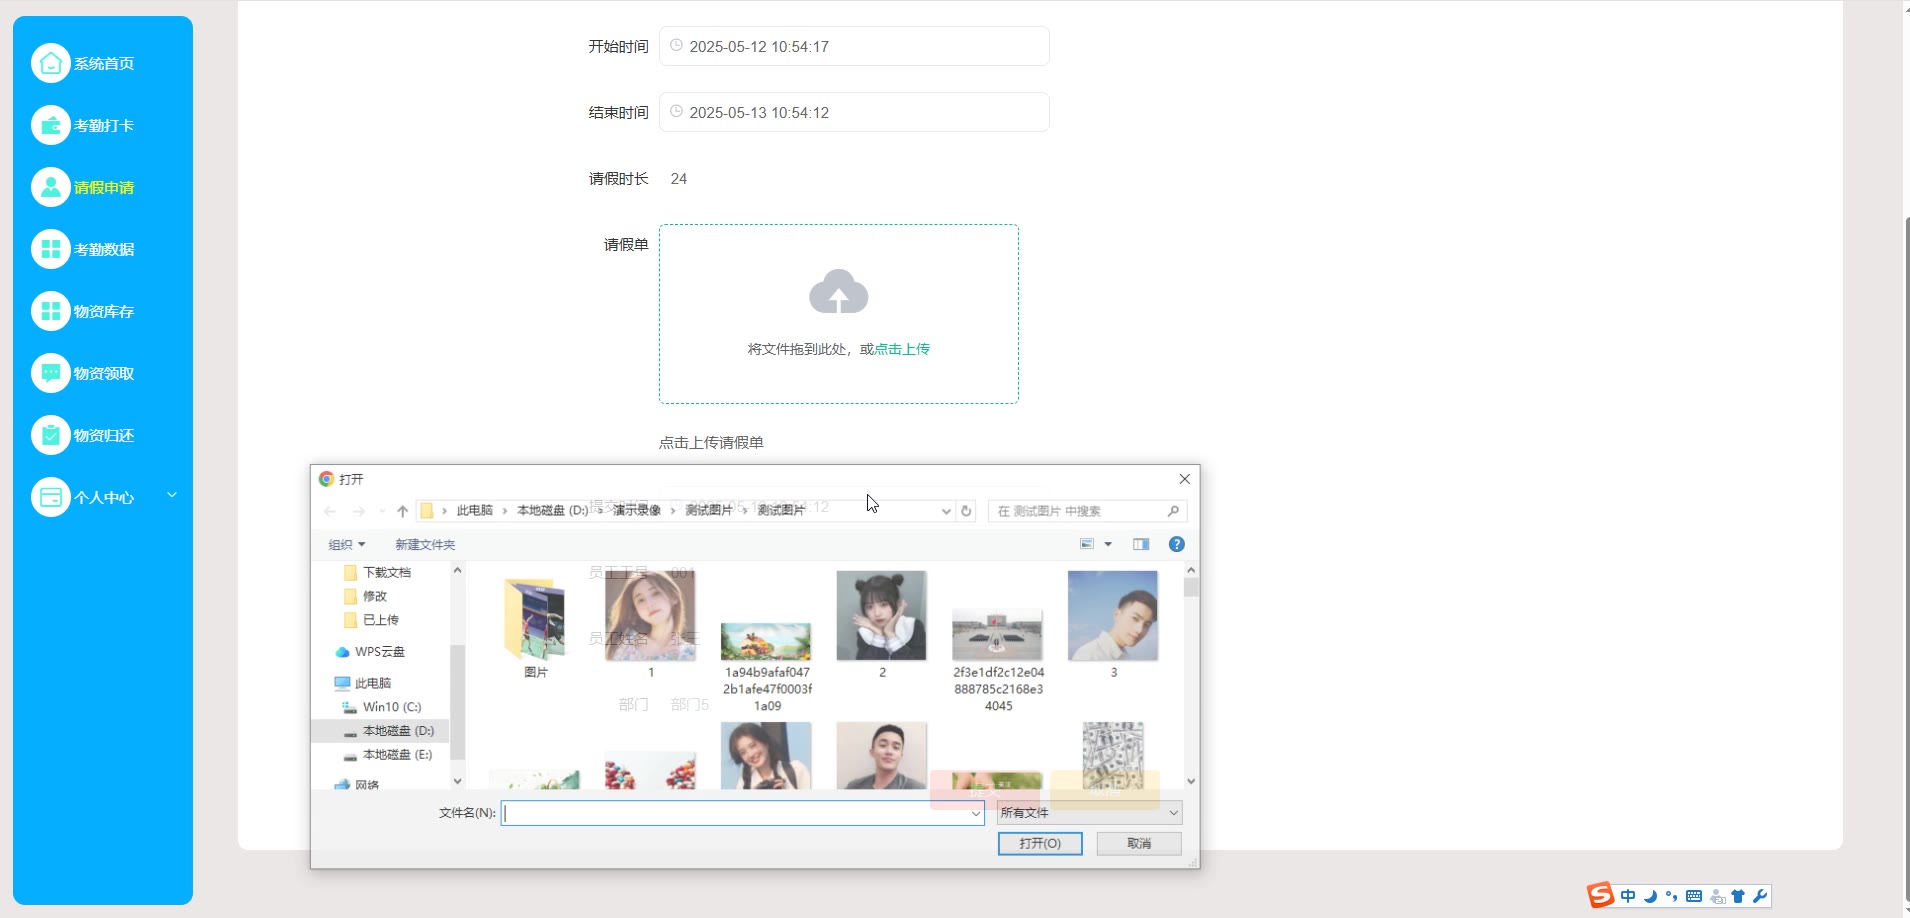Click the view mode icon in dialog toolbar

(1087, 544)
